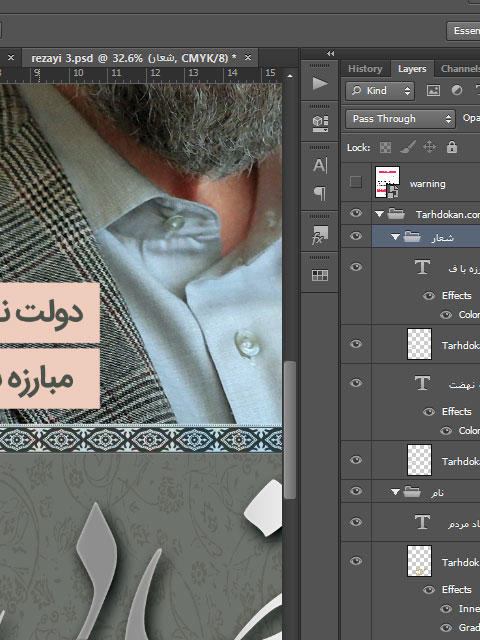
Task: Click the warning layer thumbnail
Action: [x=387, y=182]
